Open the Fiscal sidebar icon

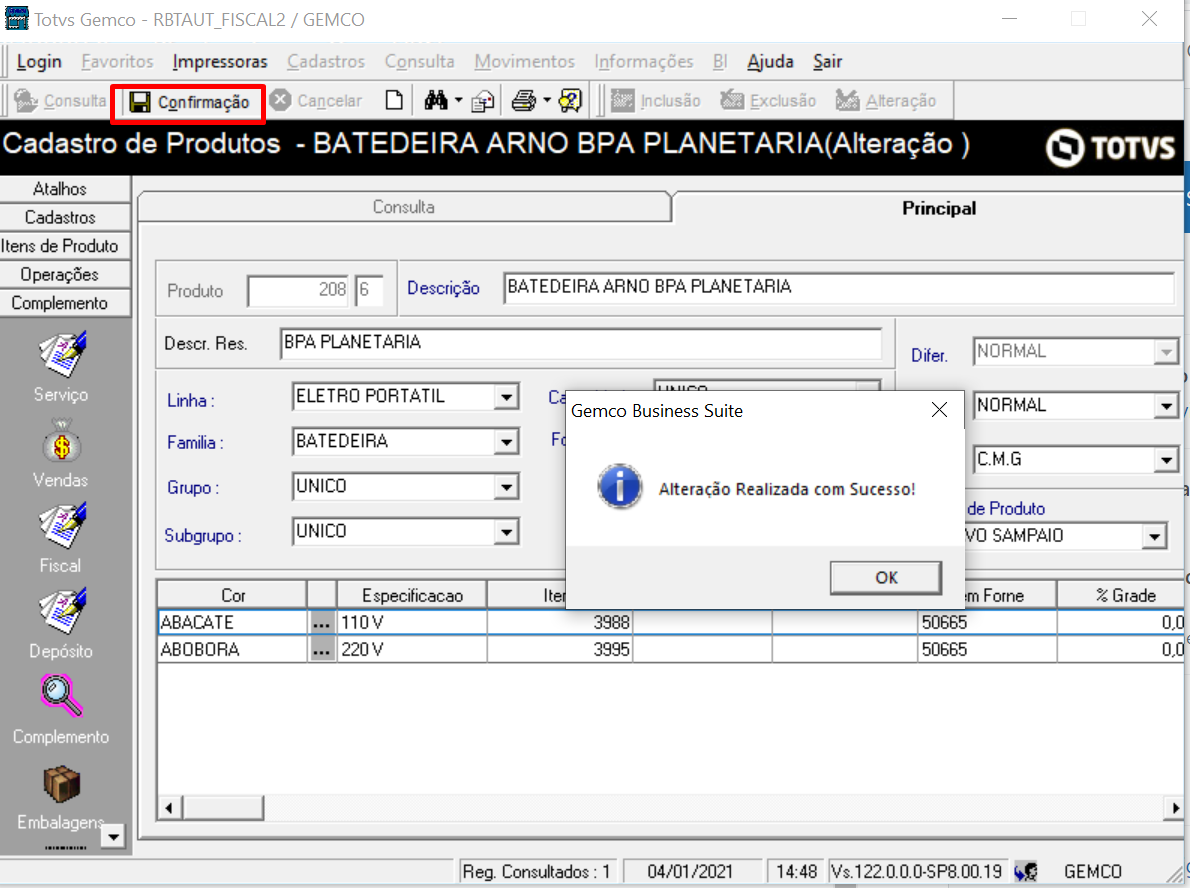click(x=61, y=526)
